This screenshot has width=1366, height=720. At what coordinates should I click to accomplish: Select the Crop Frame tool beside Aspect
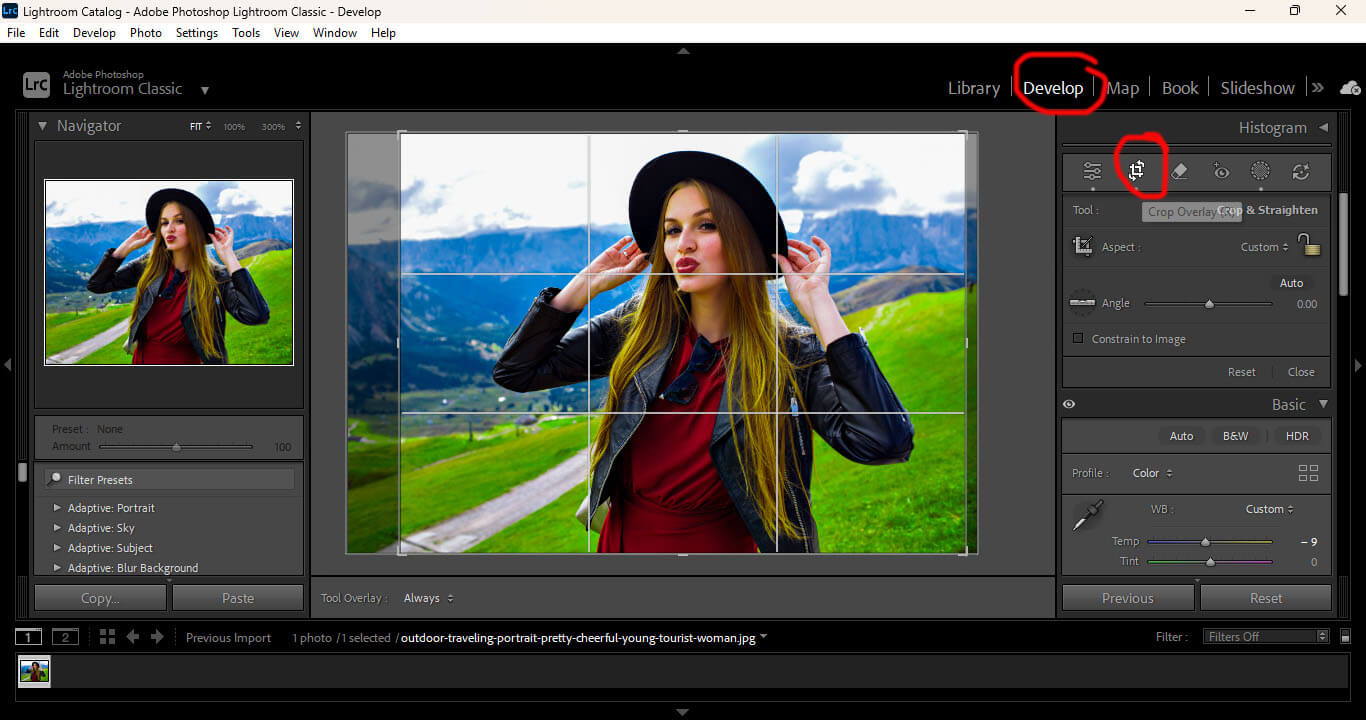pyautogui.click(x=1082, y=246)
